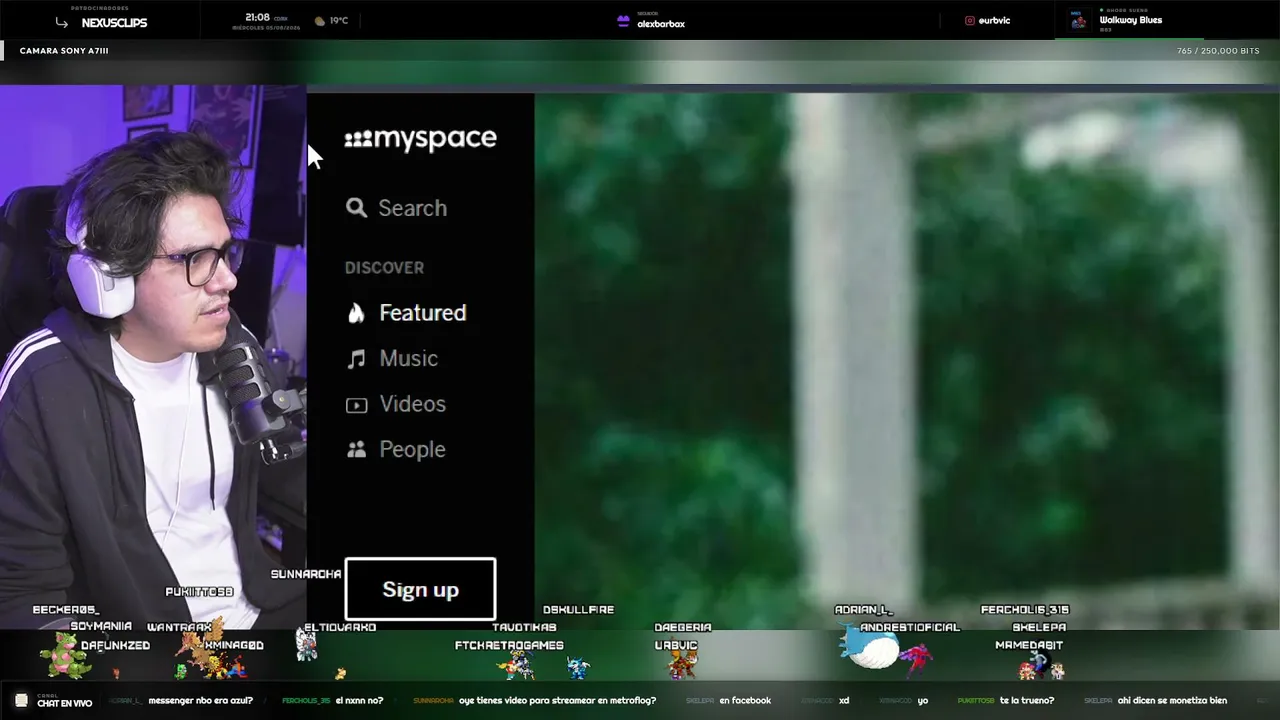1280x720 pixels.
Task: Click the Sign up button
Action: click(420, 589)
